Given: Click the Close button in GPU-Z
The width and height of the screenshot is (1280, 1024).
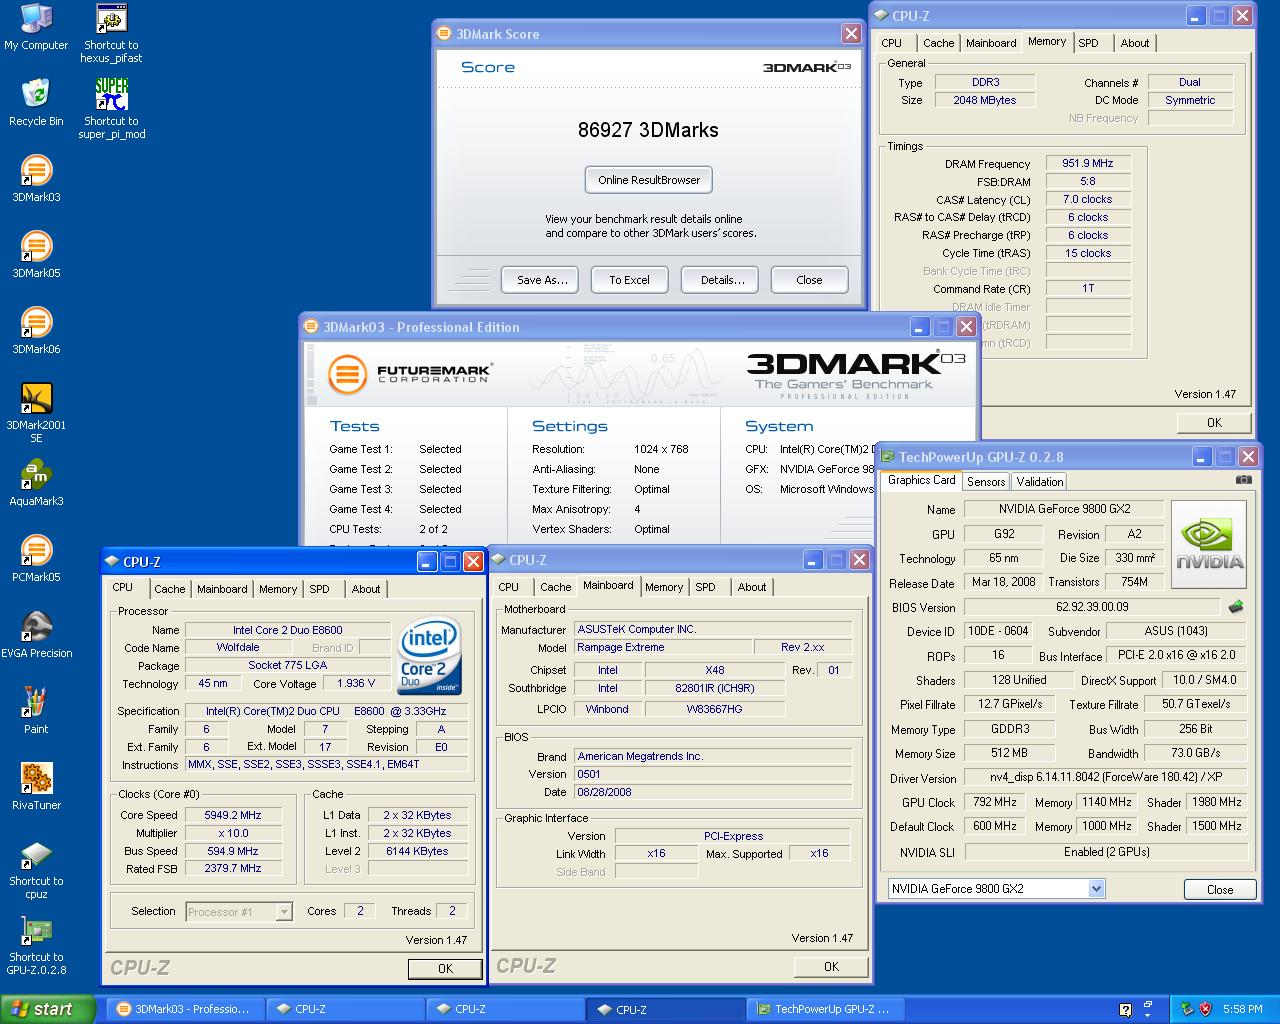Looking at the screenshot, I should (x=1220, y=889).
